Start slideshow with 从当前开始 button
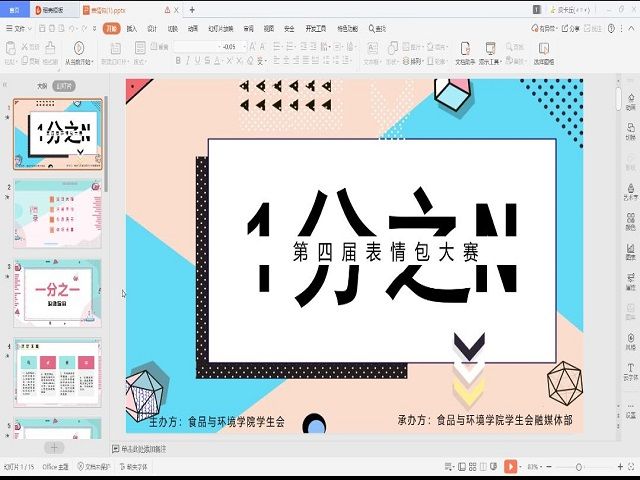640x480 pixels. 79,53
